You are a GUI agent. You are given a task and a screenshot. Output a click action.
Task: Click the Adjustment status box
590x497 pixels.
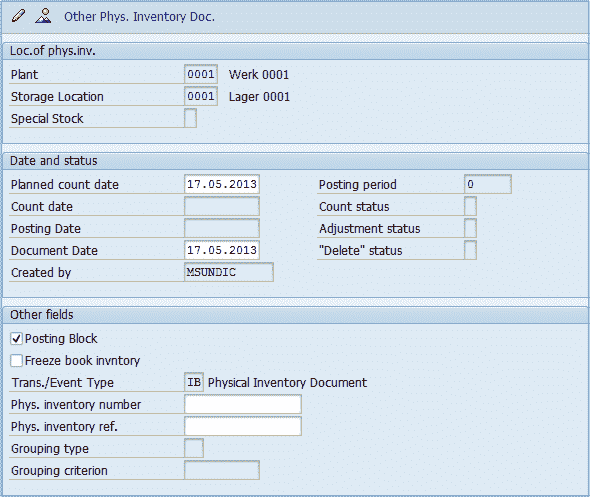(x=470, y=228)
